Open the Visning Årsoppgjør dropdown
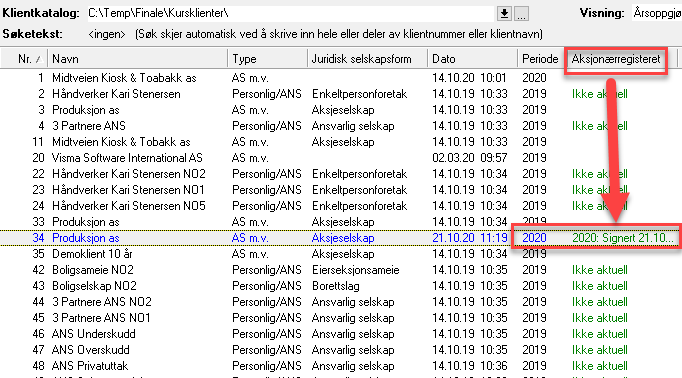Screen dimensions: 682x378 657,13
